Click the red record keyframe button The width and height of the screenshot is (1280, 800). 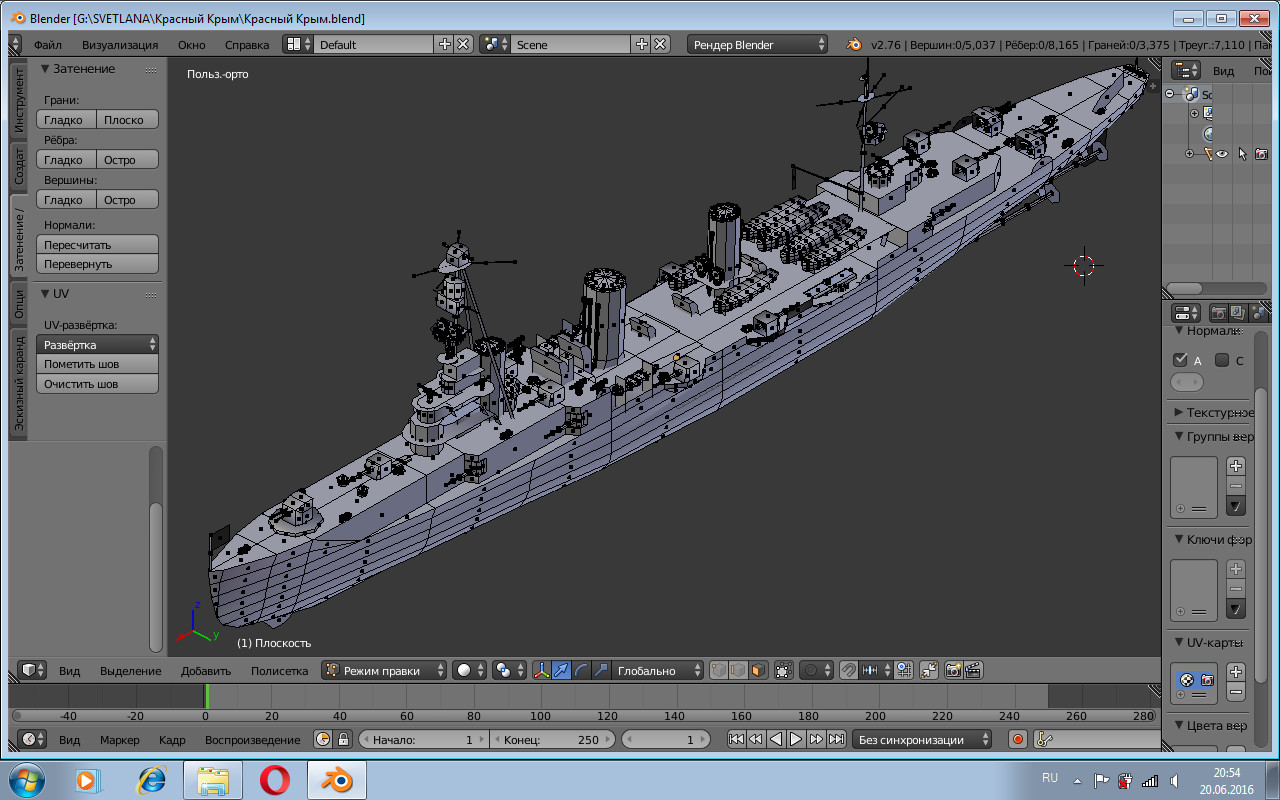coord(1018,740)
